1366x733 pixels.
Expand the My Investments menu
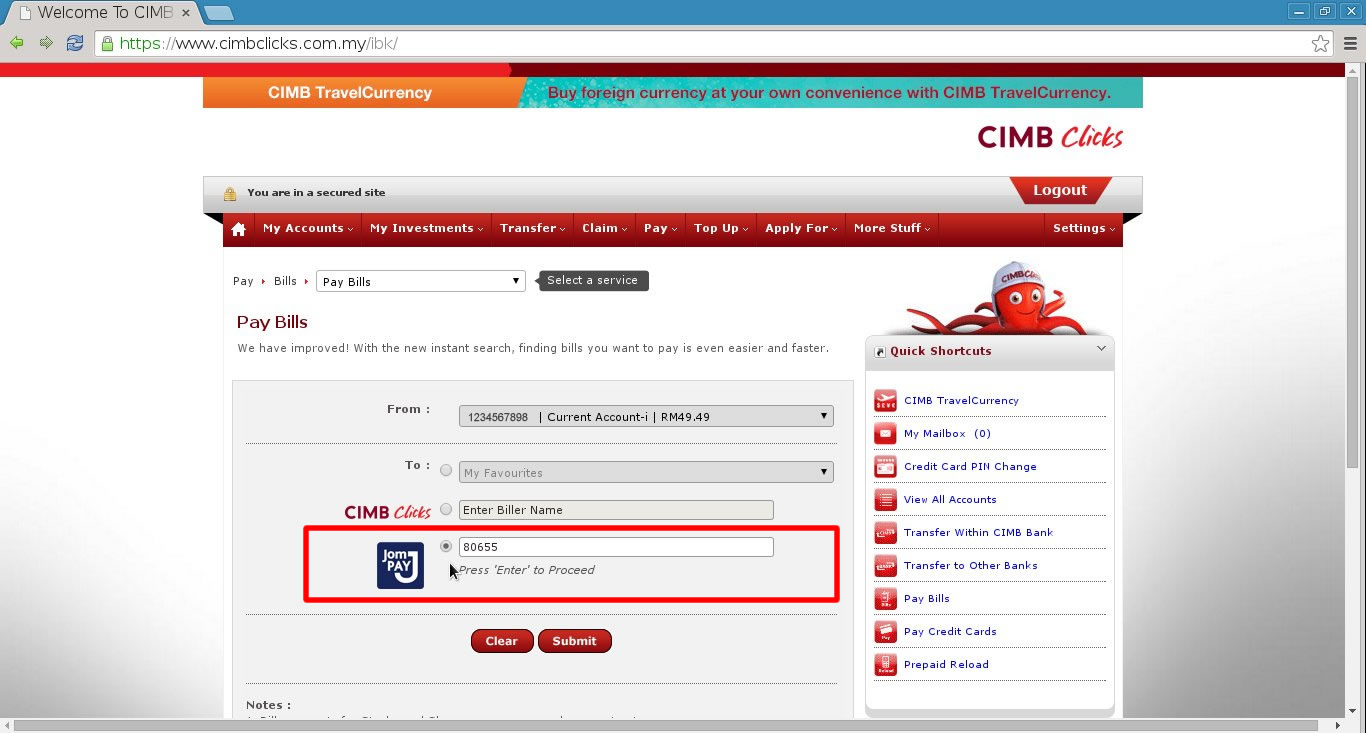[x=426, y=229]
